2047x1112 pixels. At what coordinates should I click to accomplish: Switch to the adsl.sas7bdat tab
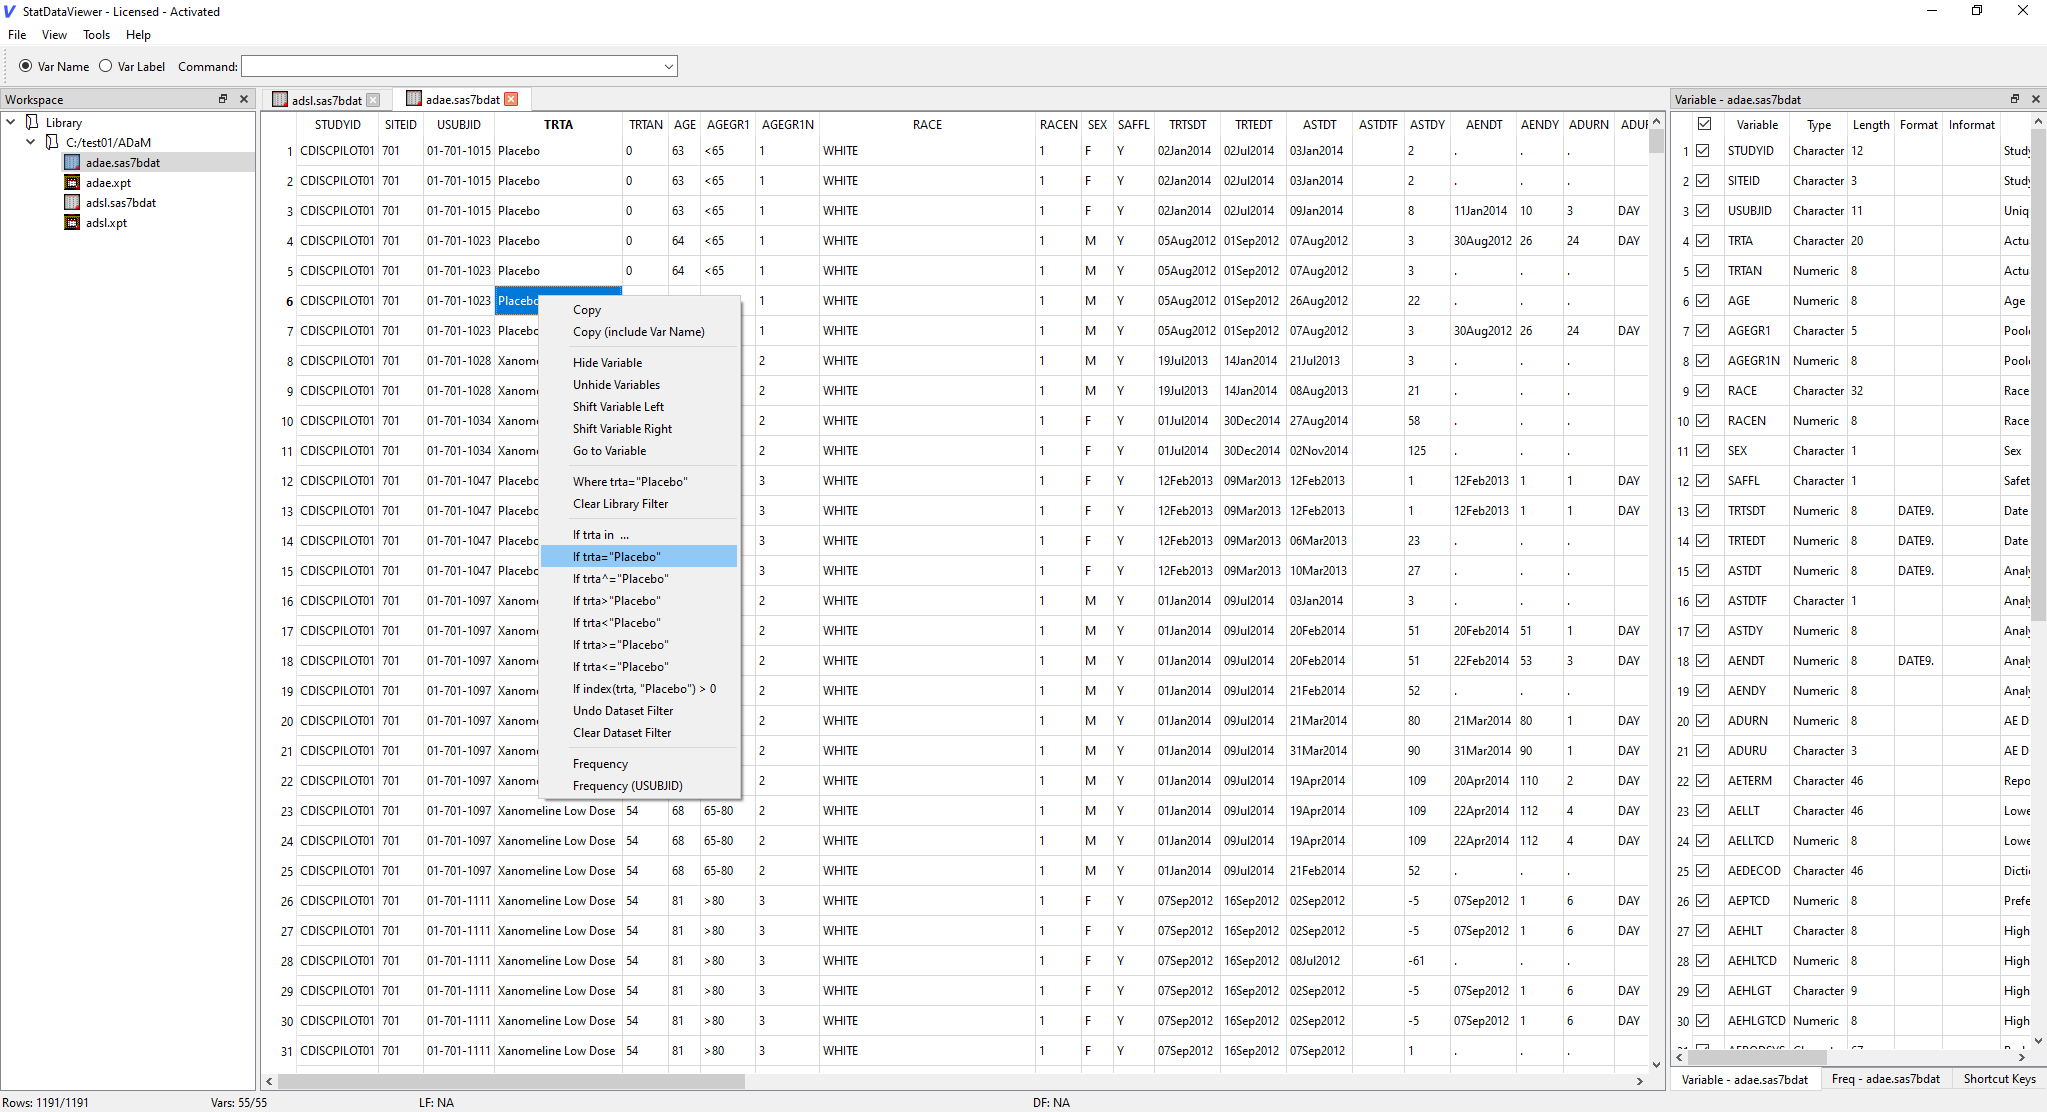(326, 100)
